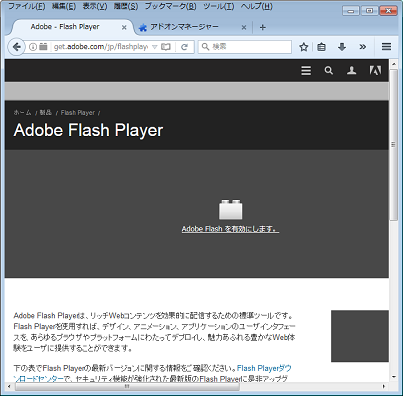Viewport: 403px width, 396px height.
Task: Click the scroll left arrow
Action: click(x=9, y=387)
